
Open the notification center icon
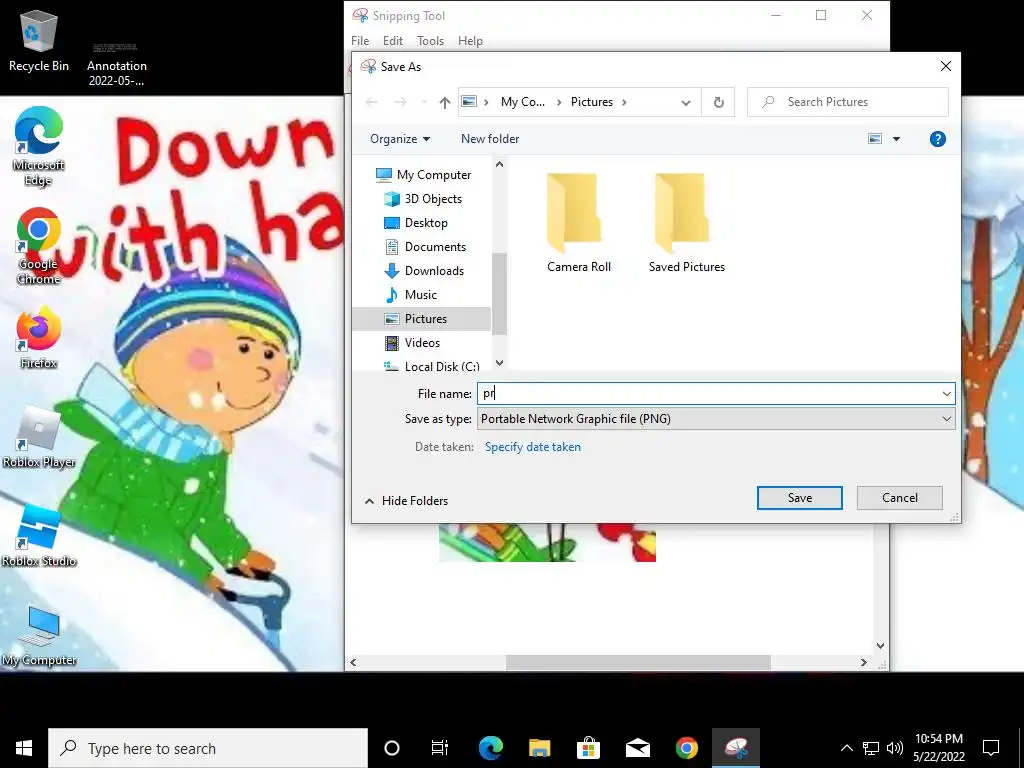click(991, 748)
